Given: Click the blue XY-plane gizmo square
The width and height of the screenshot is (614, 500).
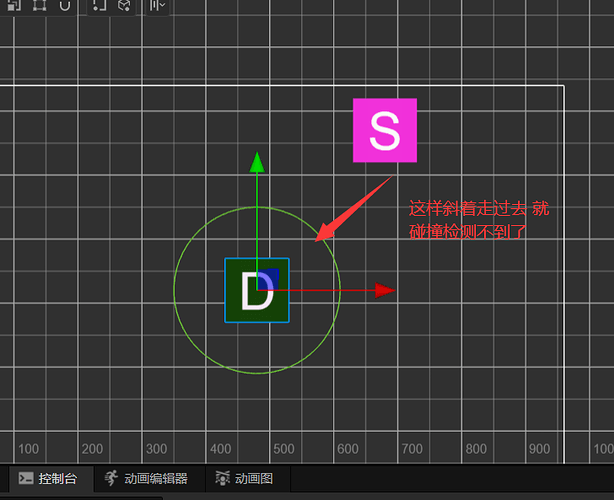Looking at the screenshot, I should [268, 279].
